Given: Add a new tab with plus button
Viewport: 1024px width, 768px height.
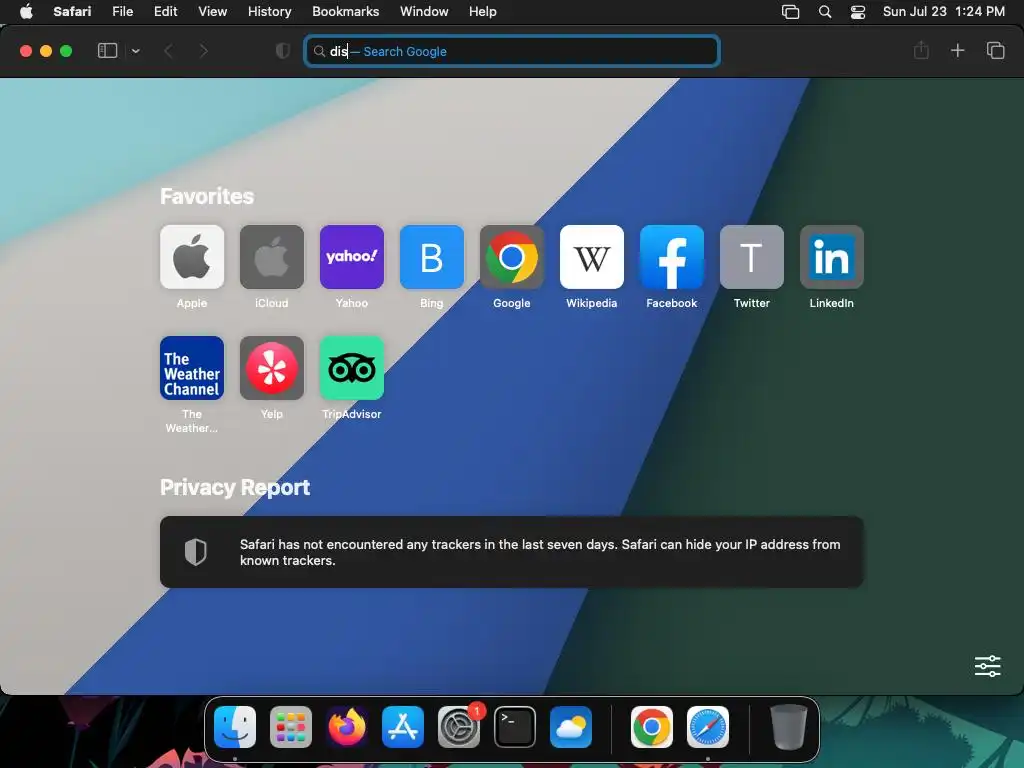Looking at the screenshot, I should (957, 50).
